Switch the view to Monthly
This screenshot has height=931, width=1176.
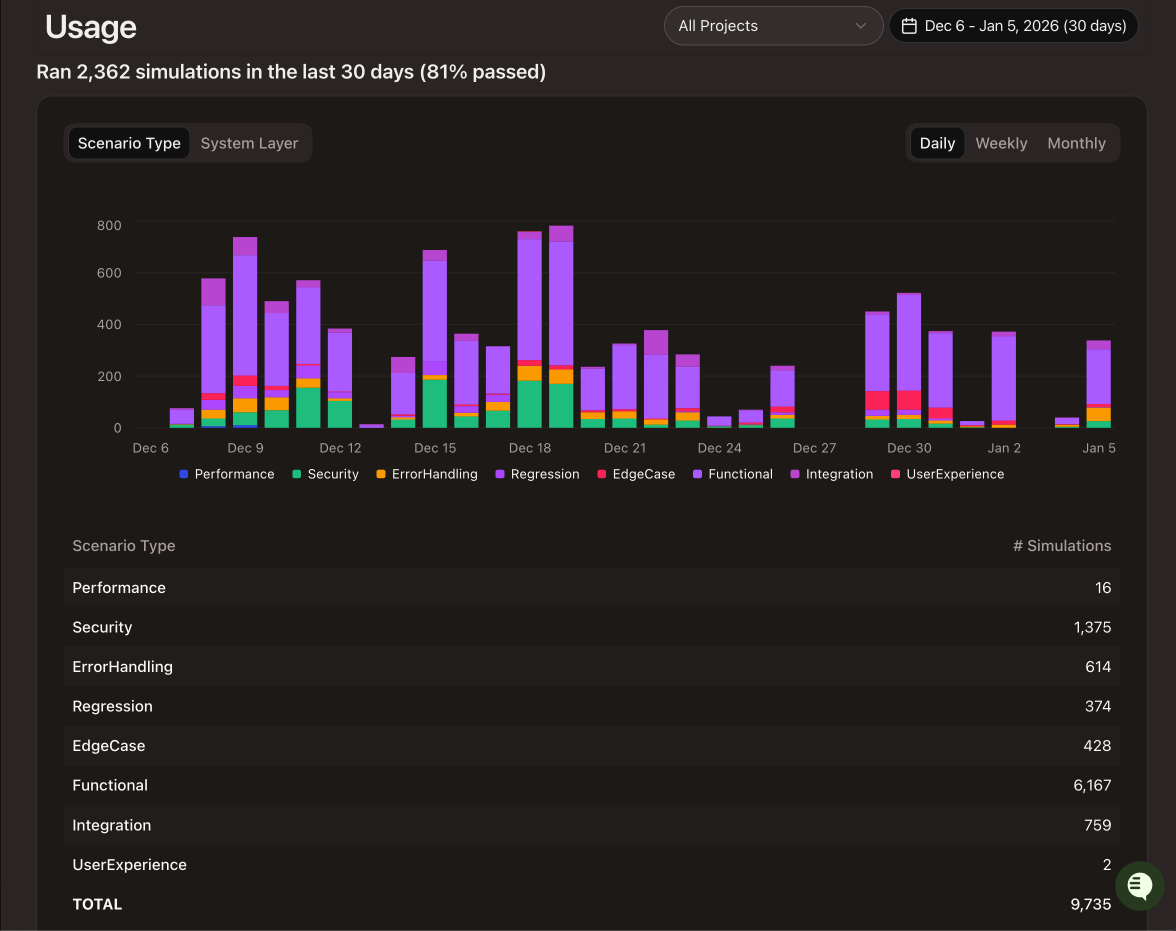1076,143
